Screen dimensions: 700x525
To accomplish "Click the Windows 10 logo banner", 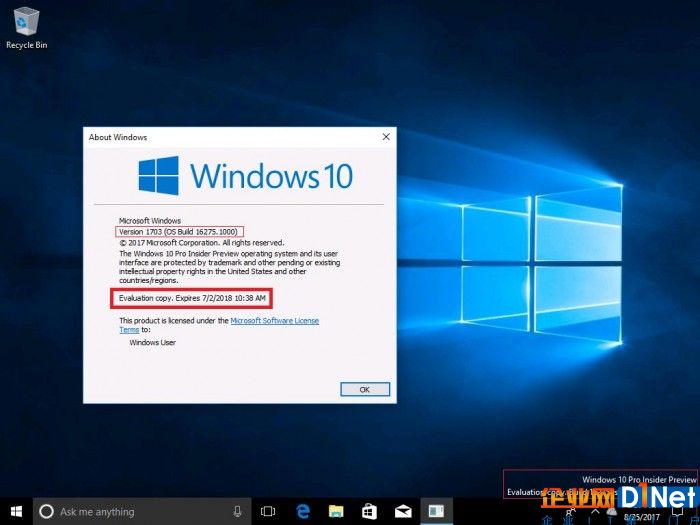I will (x=246, y=175).
